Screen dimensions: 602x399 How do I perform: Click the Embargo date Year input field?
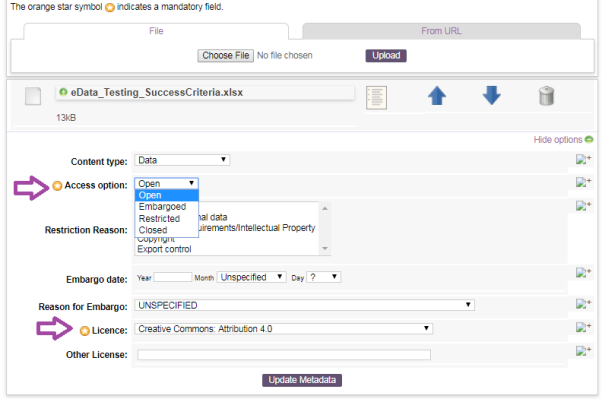[x=173, y=277]
